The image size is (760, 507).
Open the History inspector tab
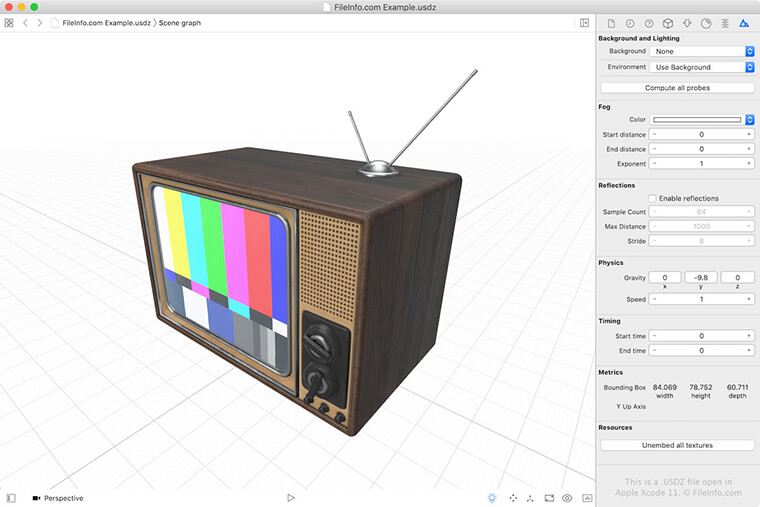[x=630, y=23]
